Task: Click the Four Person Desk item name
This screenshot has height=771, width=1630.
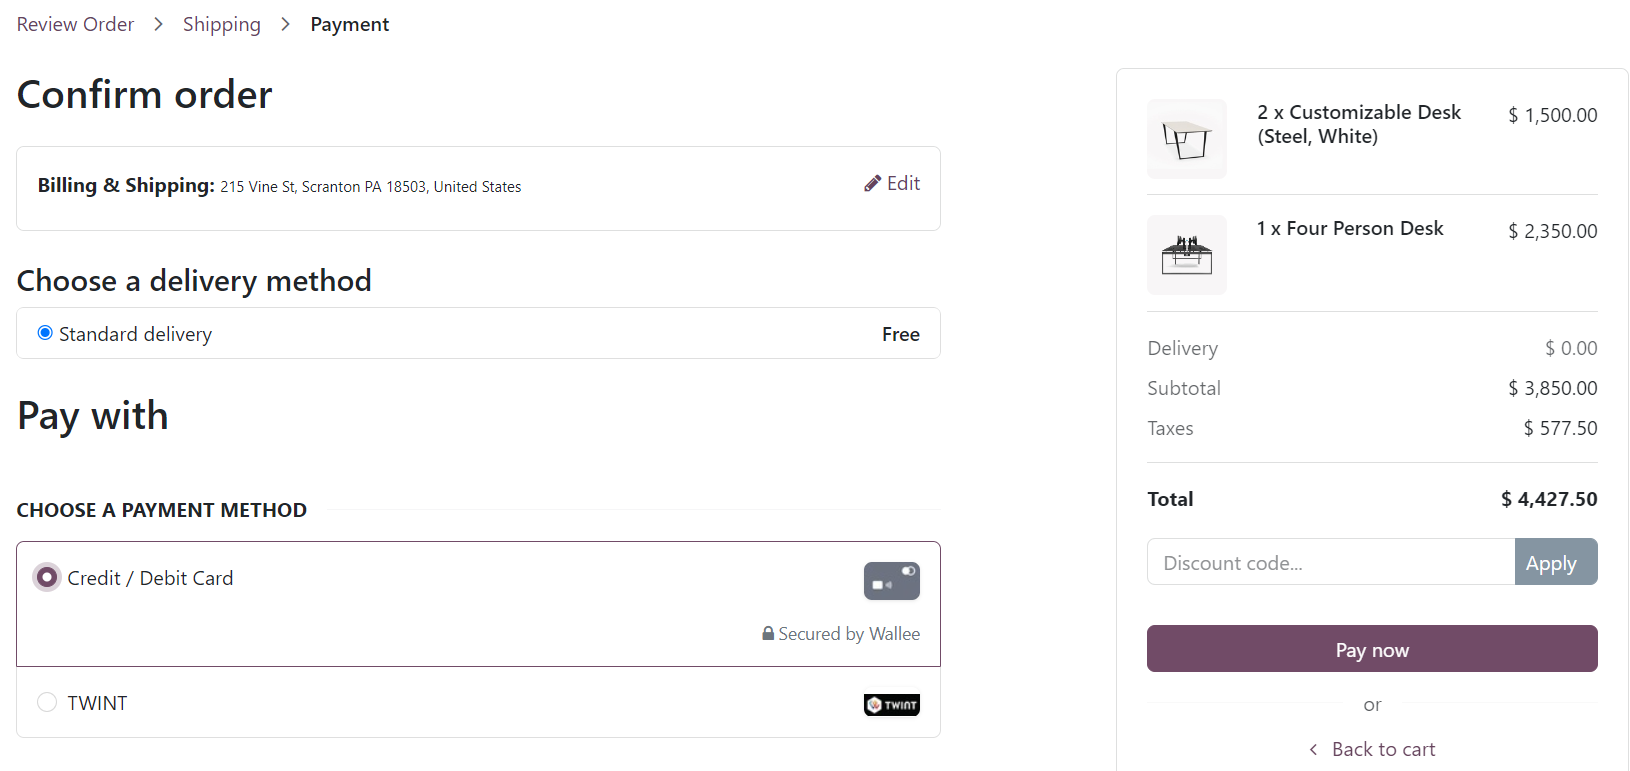Action: (x=1350, y=229)
